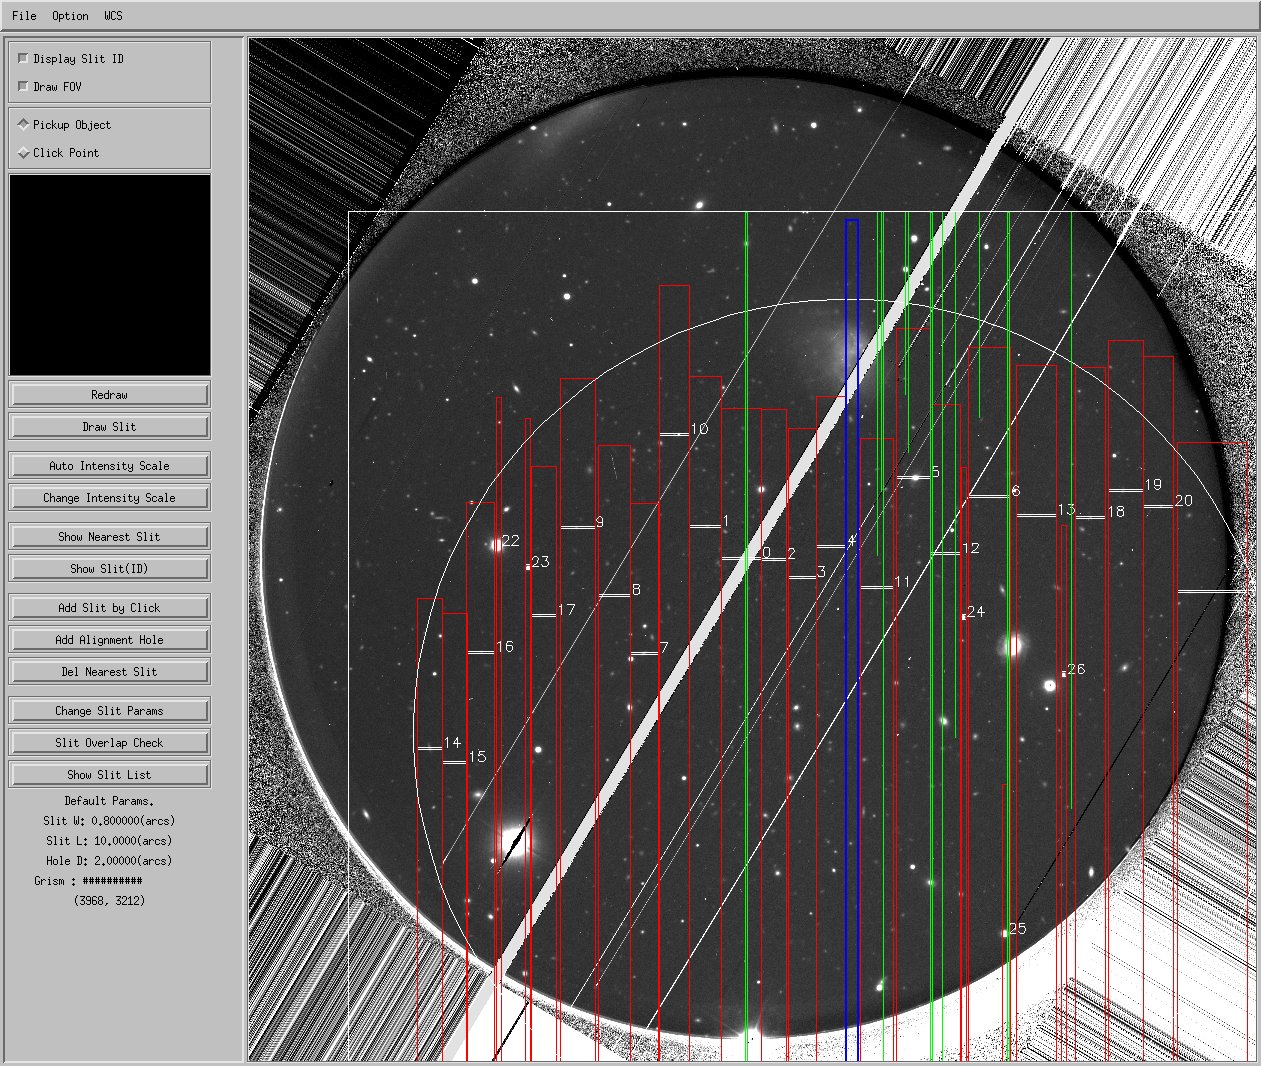Click slit label 18 on the image
This screenshot has height=1066, width=1261.
point(1116,512)
